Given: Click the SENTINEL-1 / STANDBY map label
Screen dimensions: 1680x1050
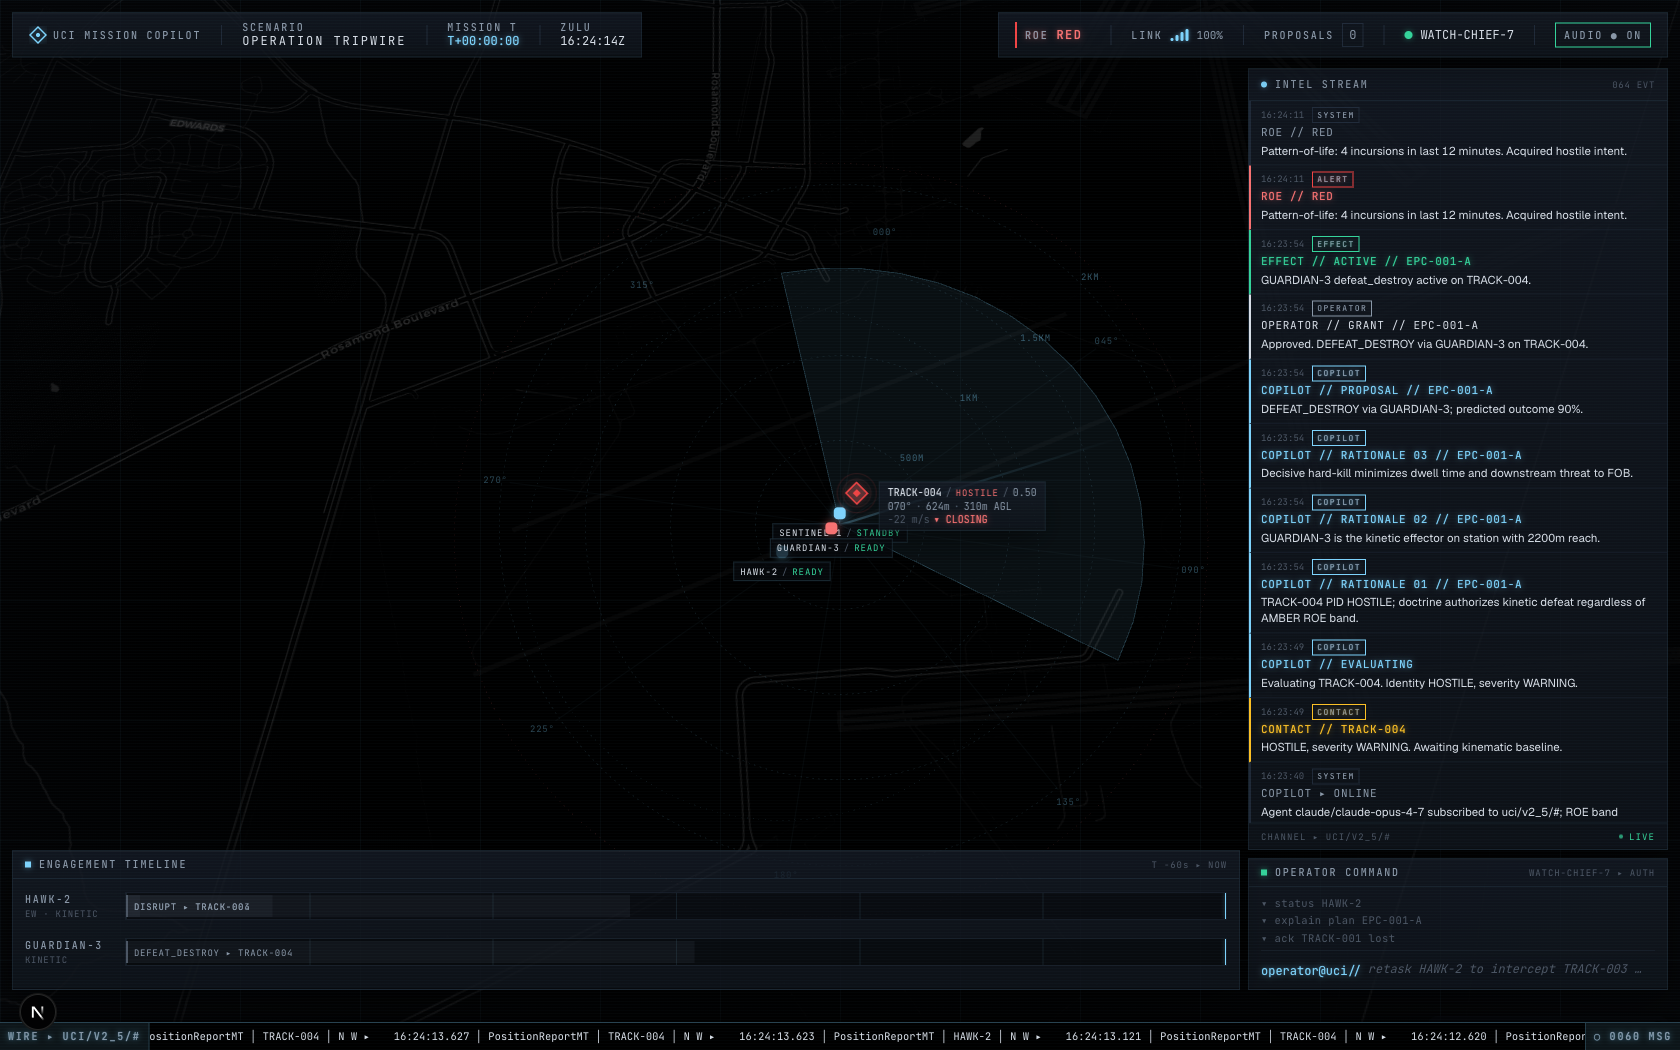Looking at the screenshot, I should pyautogui.click(x=839, y=533).
